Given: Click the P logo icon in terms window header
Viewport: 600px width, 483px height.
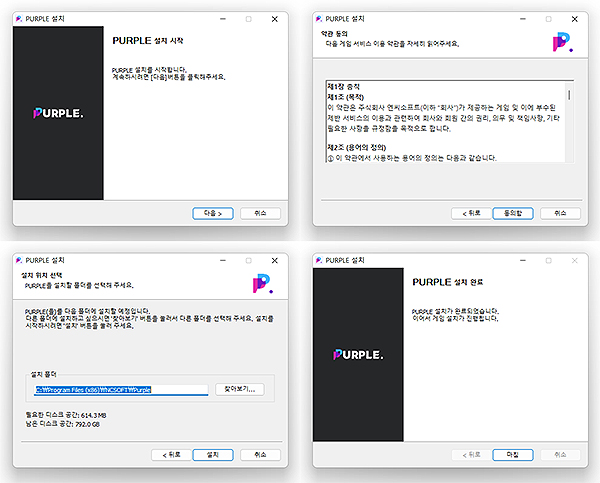Looking at the screenshot, I should (562, 42).
